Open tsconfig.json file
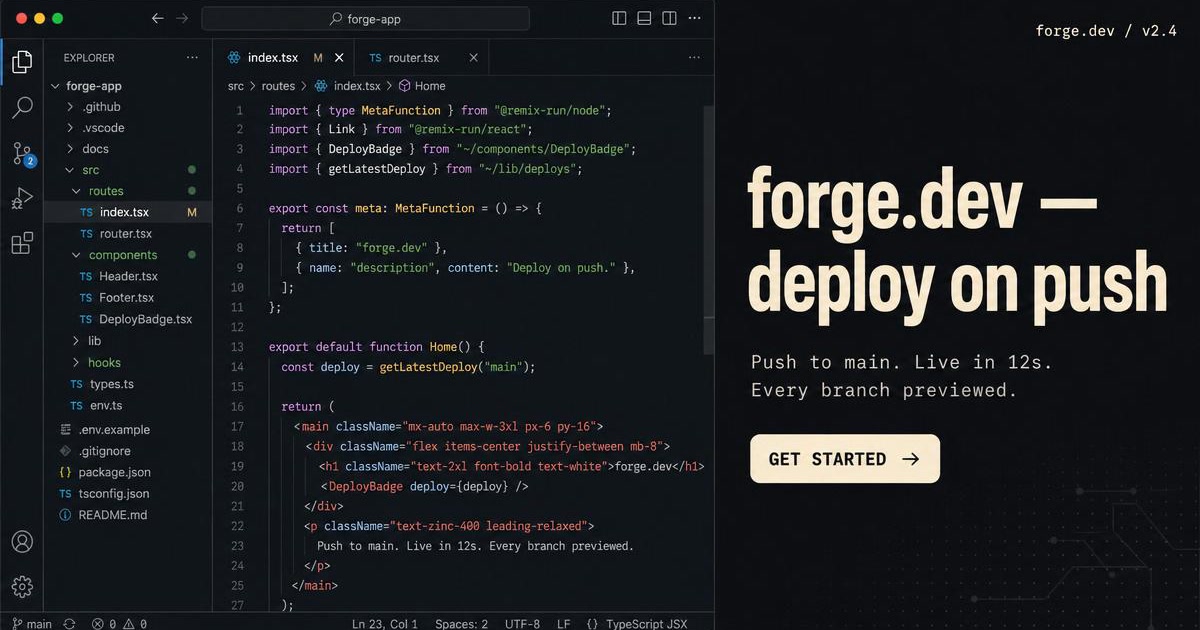Screen dimensions: 1200x630 click(128, 493)
